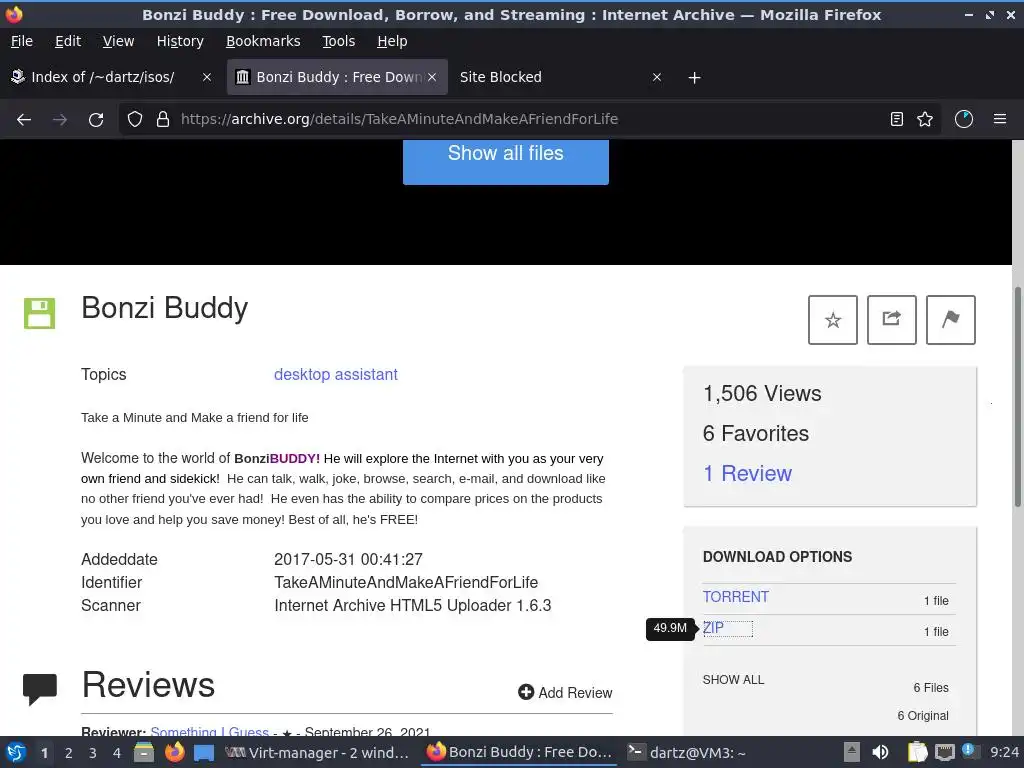
Task: Open the volume control tray icon
Action: pos(880,752)
